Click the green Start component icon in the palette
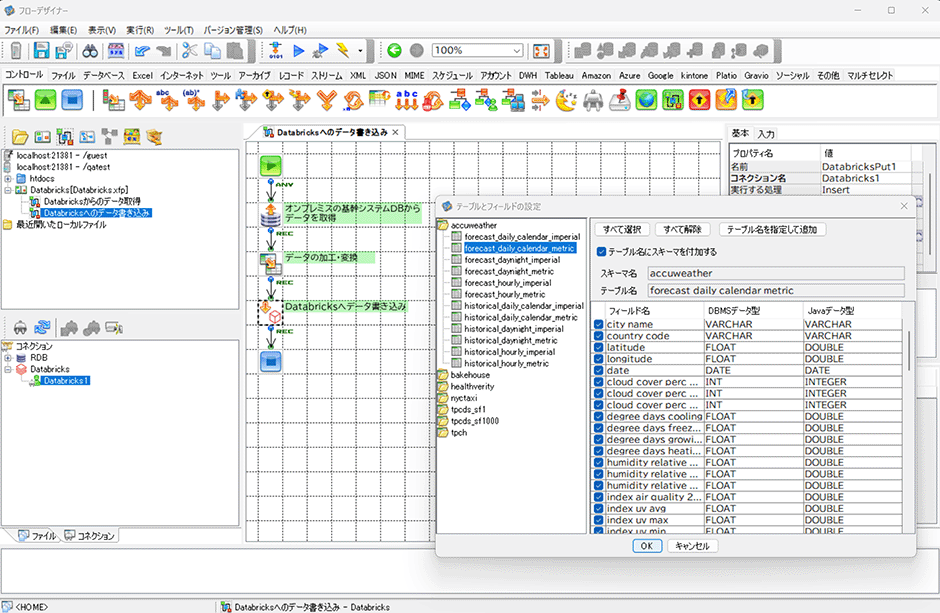Screen dimensions: 940x613 (45, 100)
